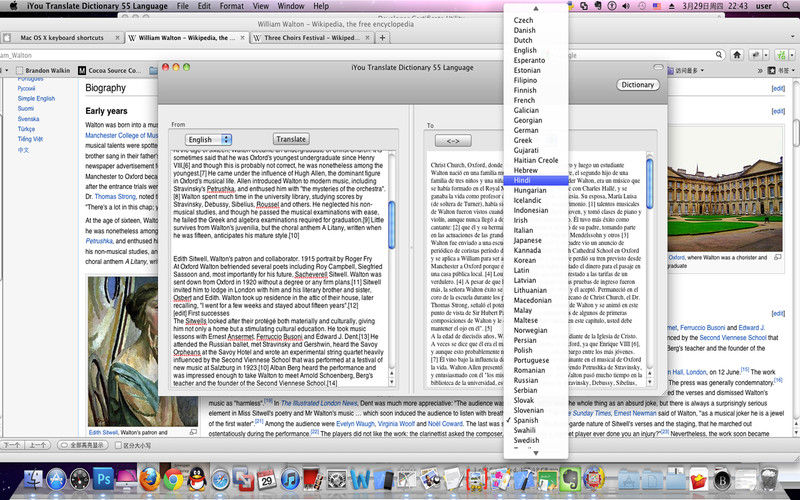Open the blue W Dock icon
800x500 pixels.
[x=360, y=480]
